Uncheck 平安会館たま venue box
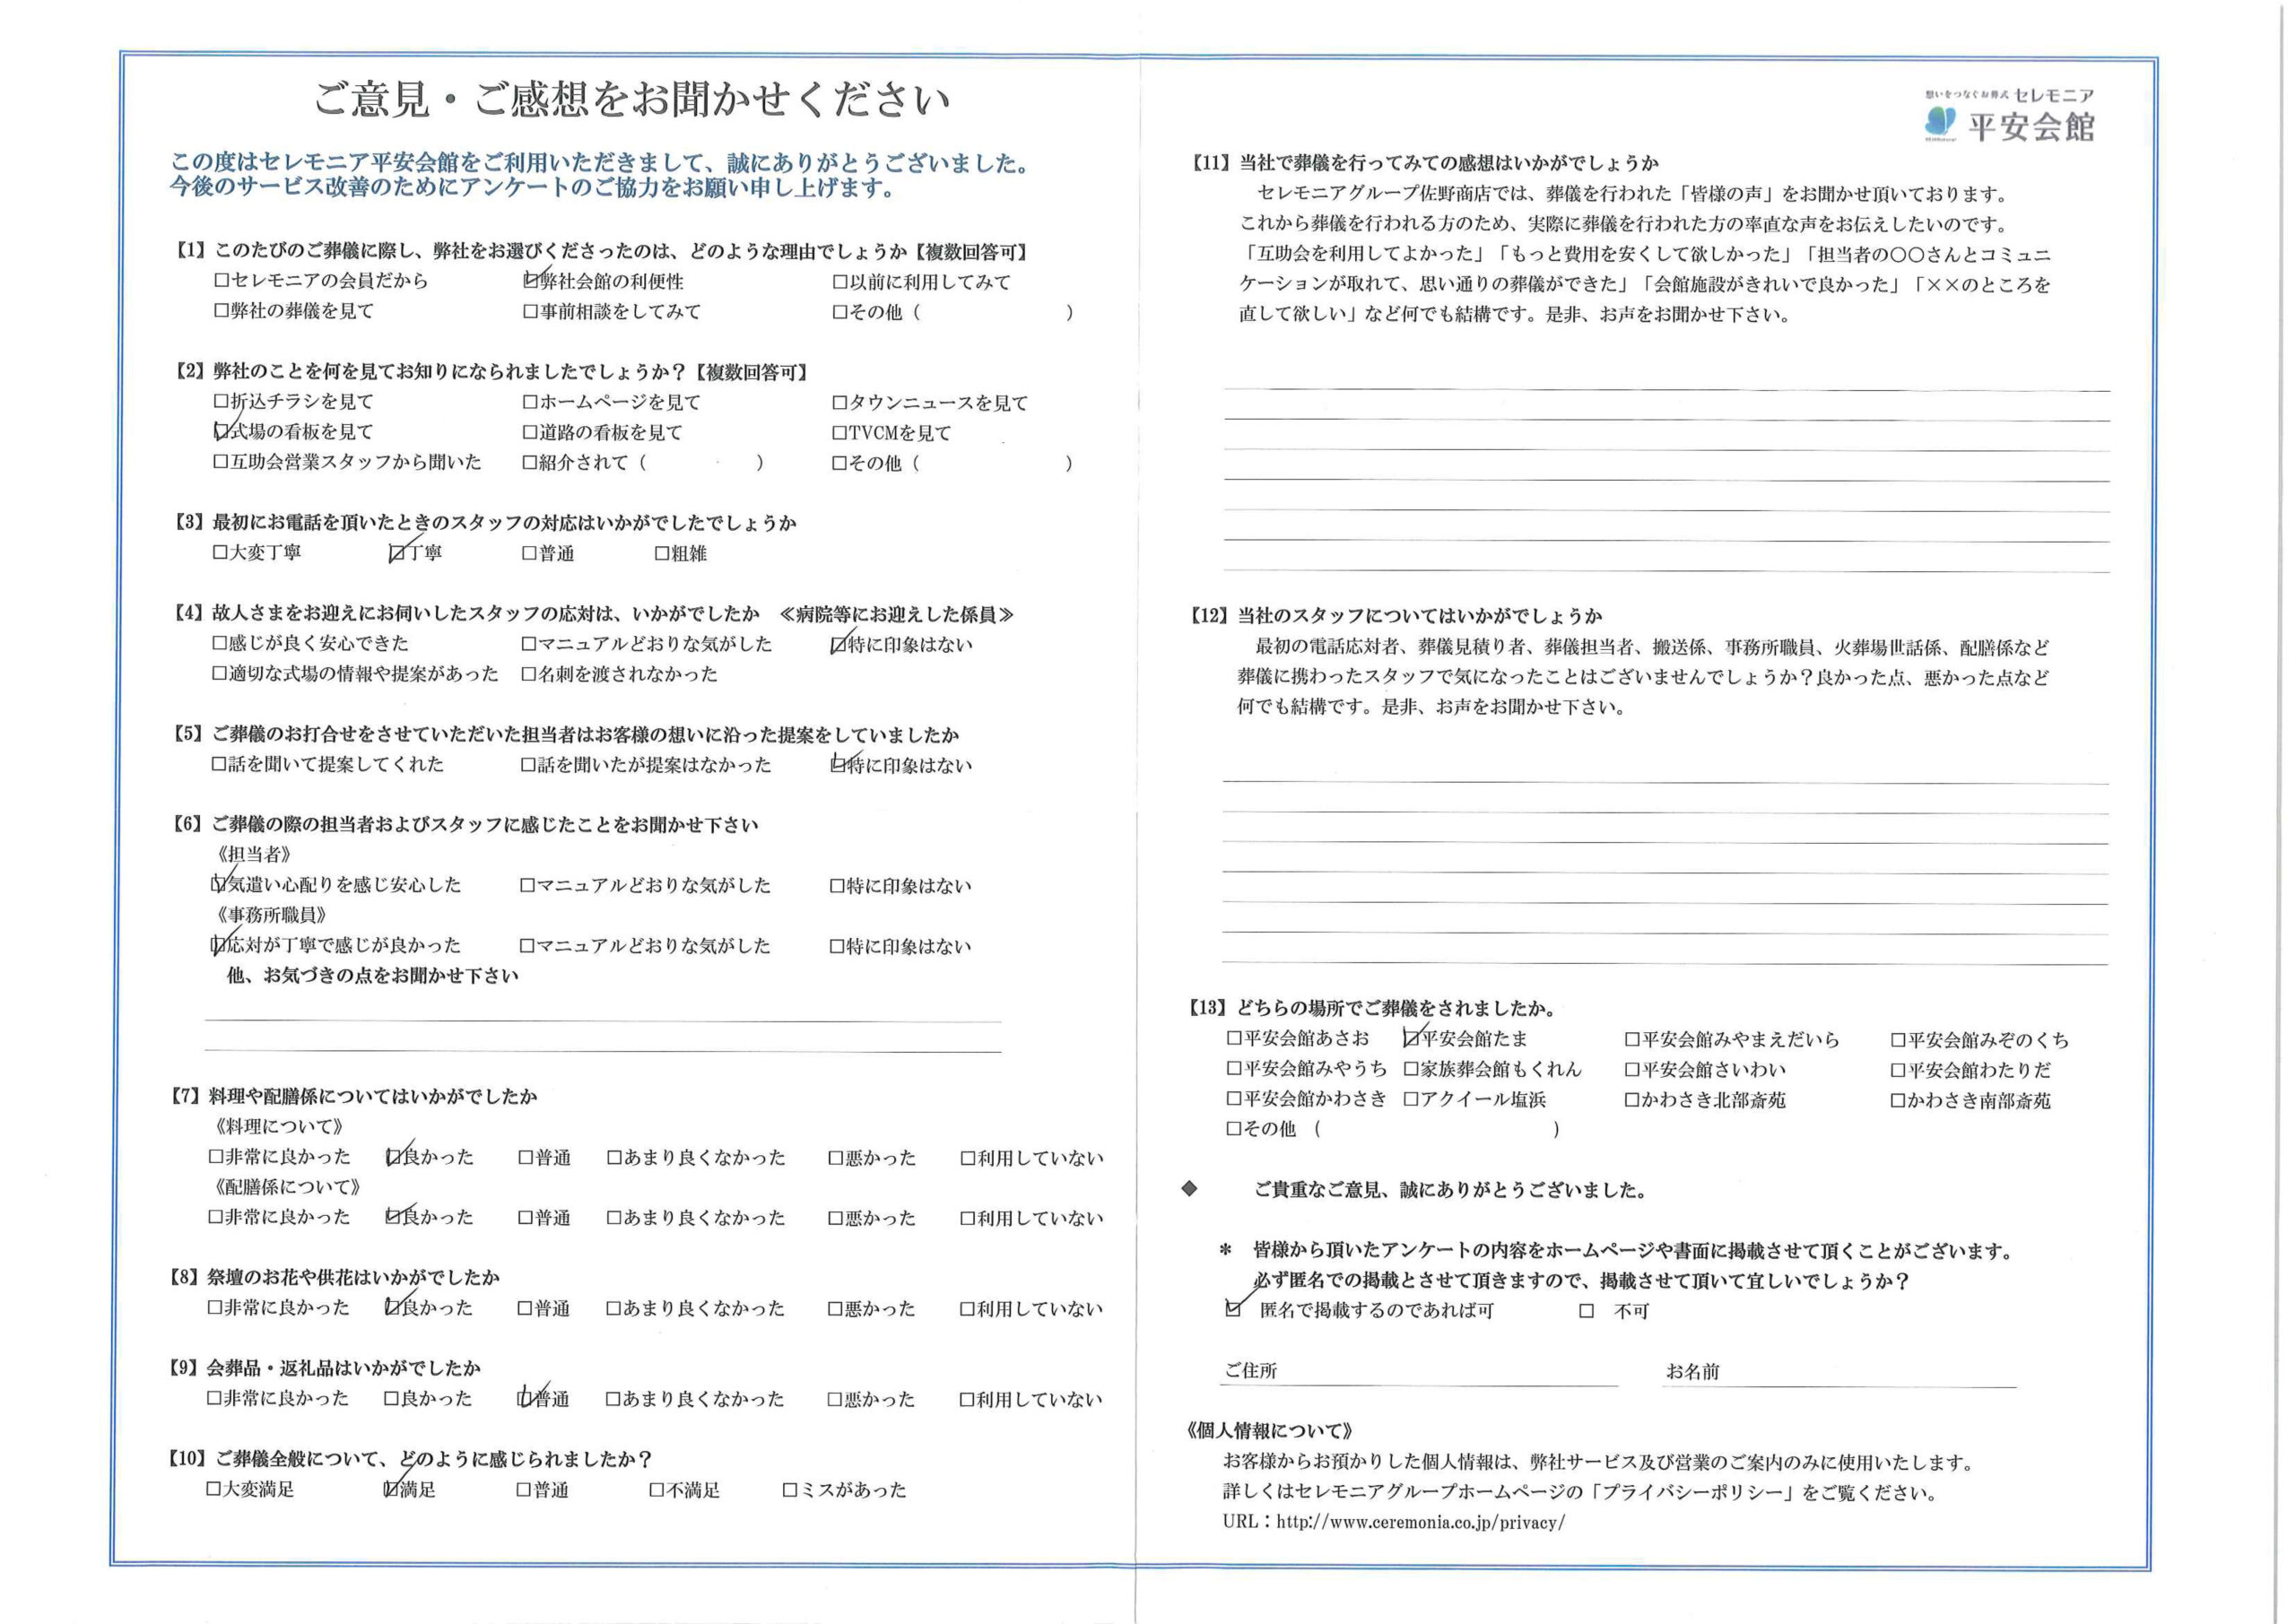Viewport: 2296px width, 1624px height. [x=1412, y=1039]
